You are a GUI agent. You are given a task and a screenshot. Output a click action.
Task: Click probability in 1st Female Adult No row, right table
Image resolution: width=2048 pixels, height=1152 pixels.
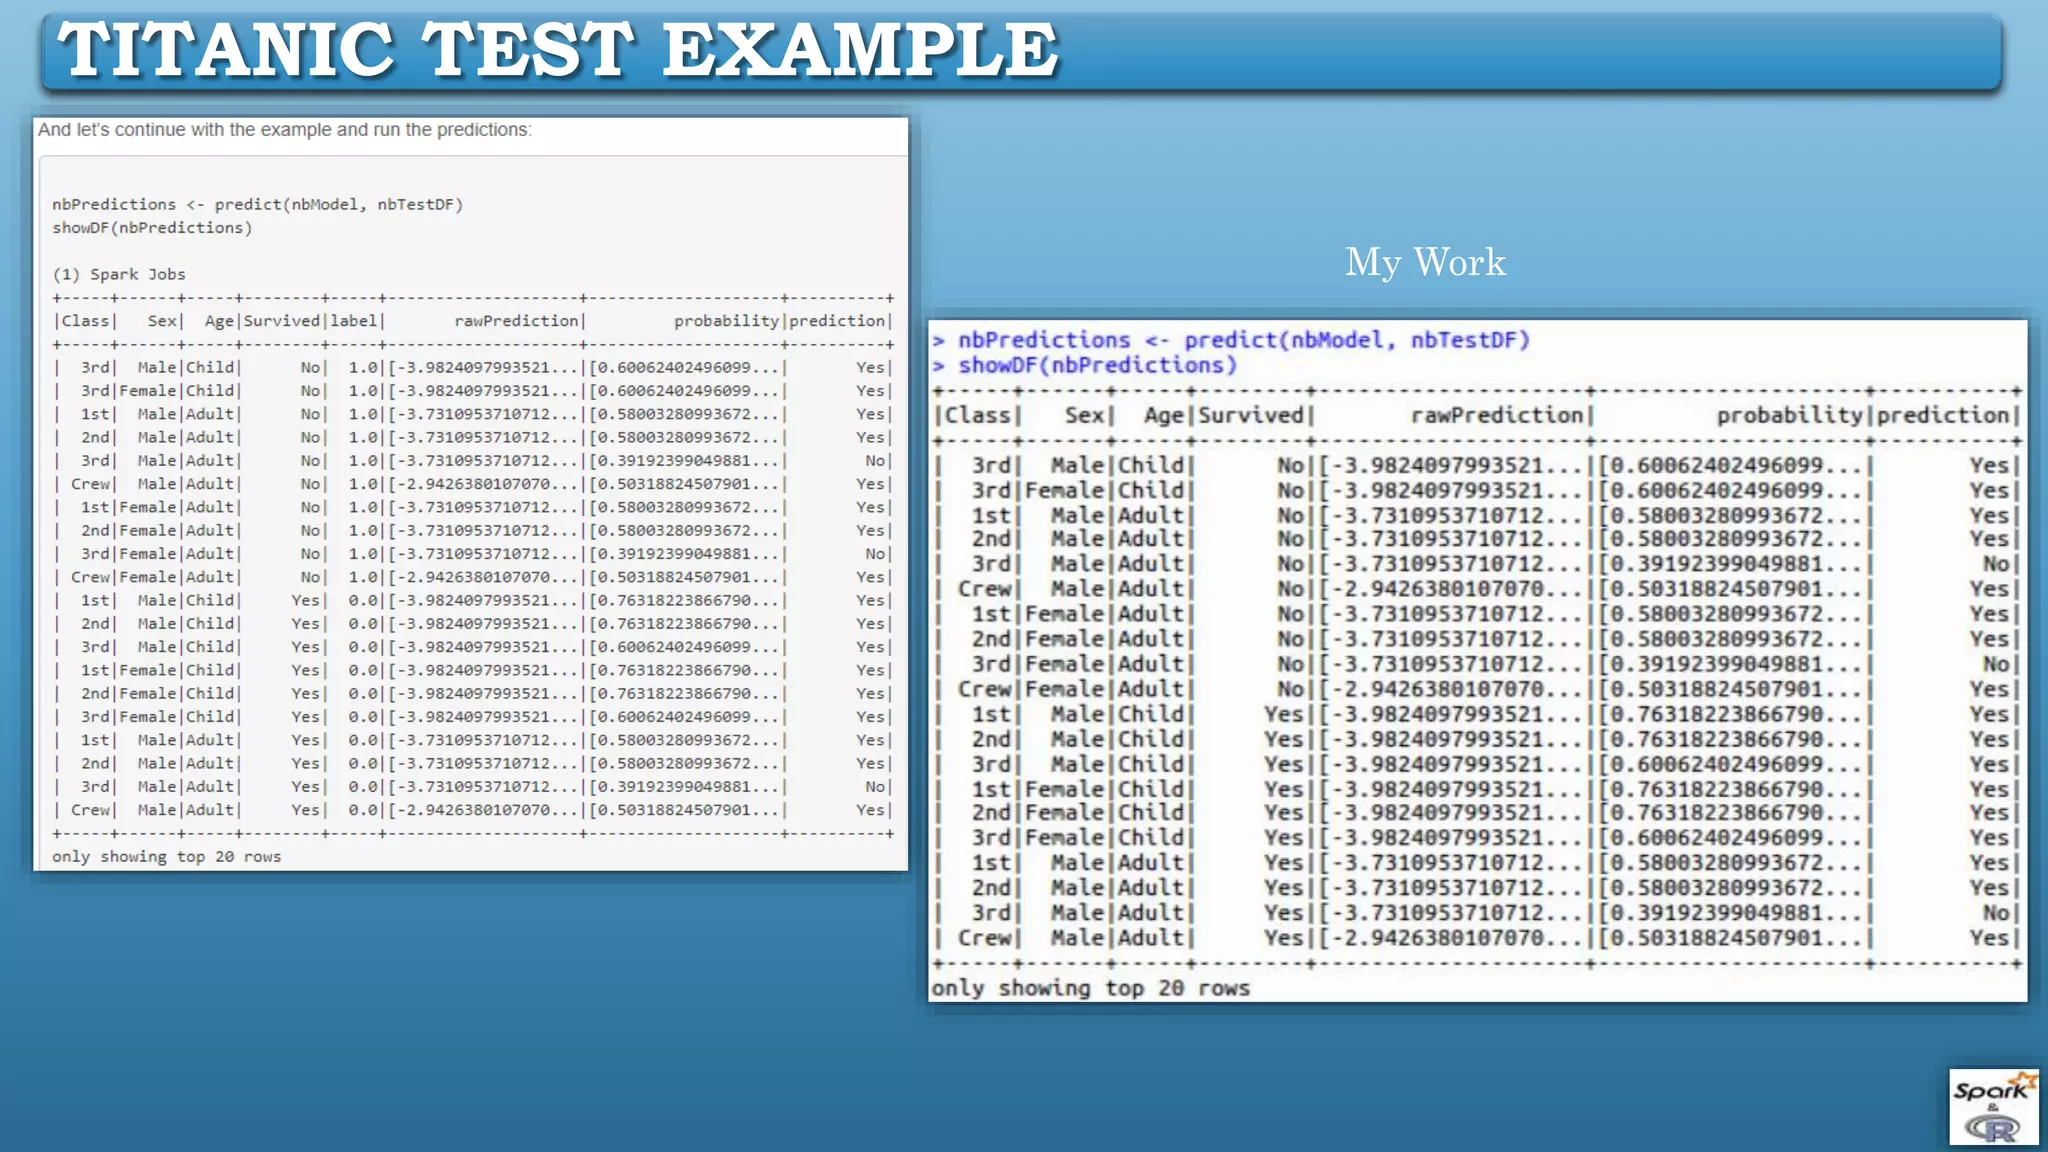pyautogui.click(x=1731, y=614)
